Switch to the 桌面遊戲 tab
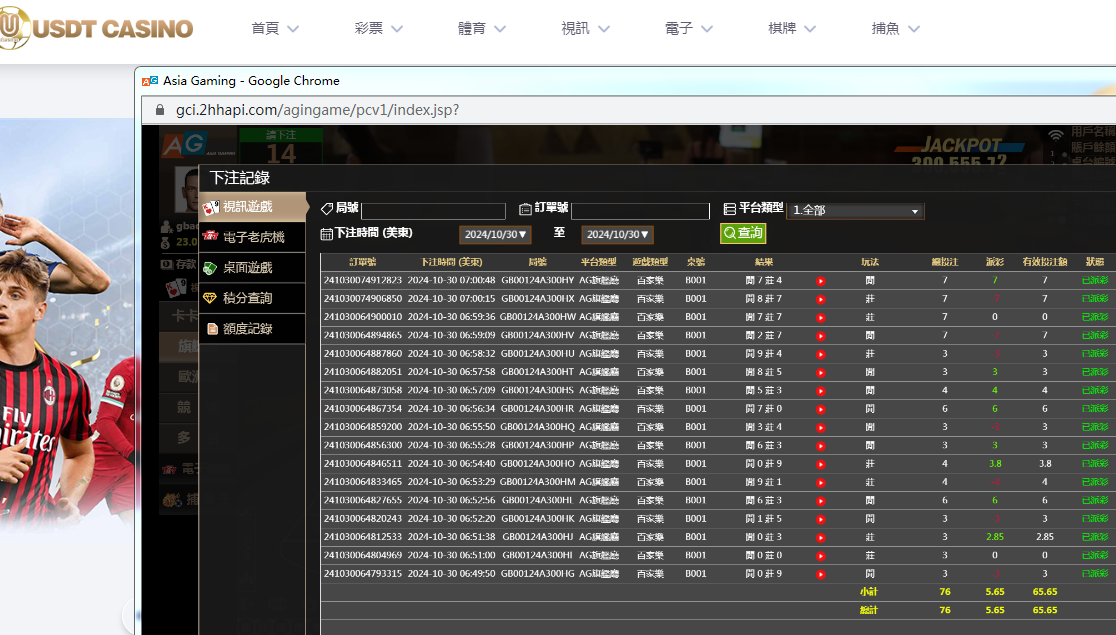1116x635 pixels. click(x=247, y=268)
